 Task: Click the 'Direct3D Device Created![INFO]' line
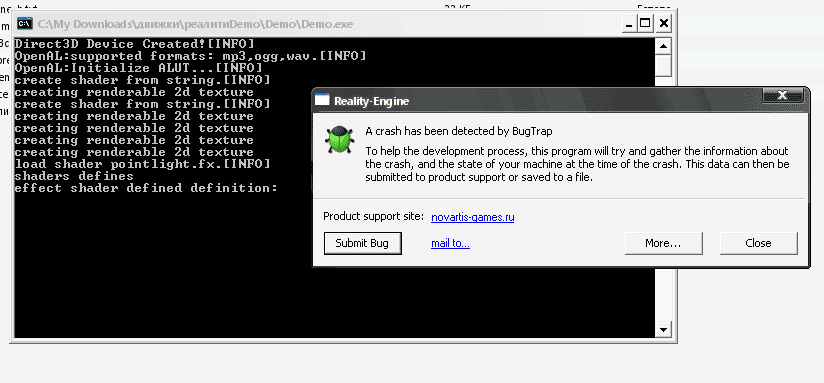point(135,44)
